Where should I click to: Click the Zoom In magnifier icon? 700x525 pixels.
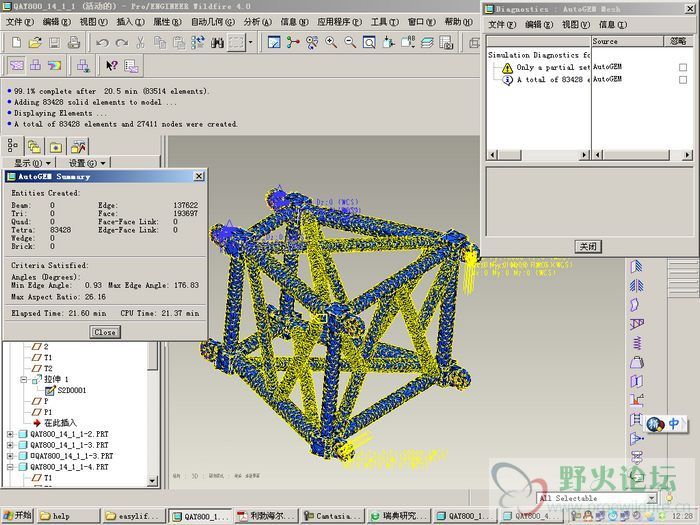click(x=331, y=43)
